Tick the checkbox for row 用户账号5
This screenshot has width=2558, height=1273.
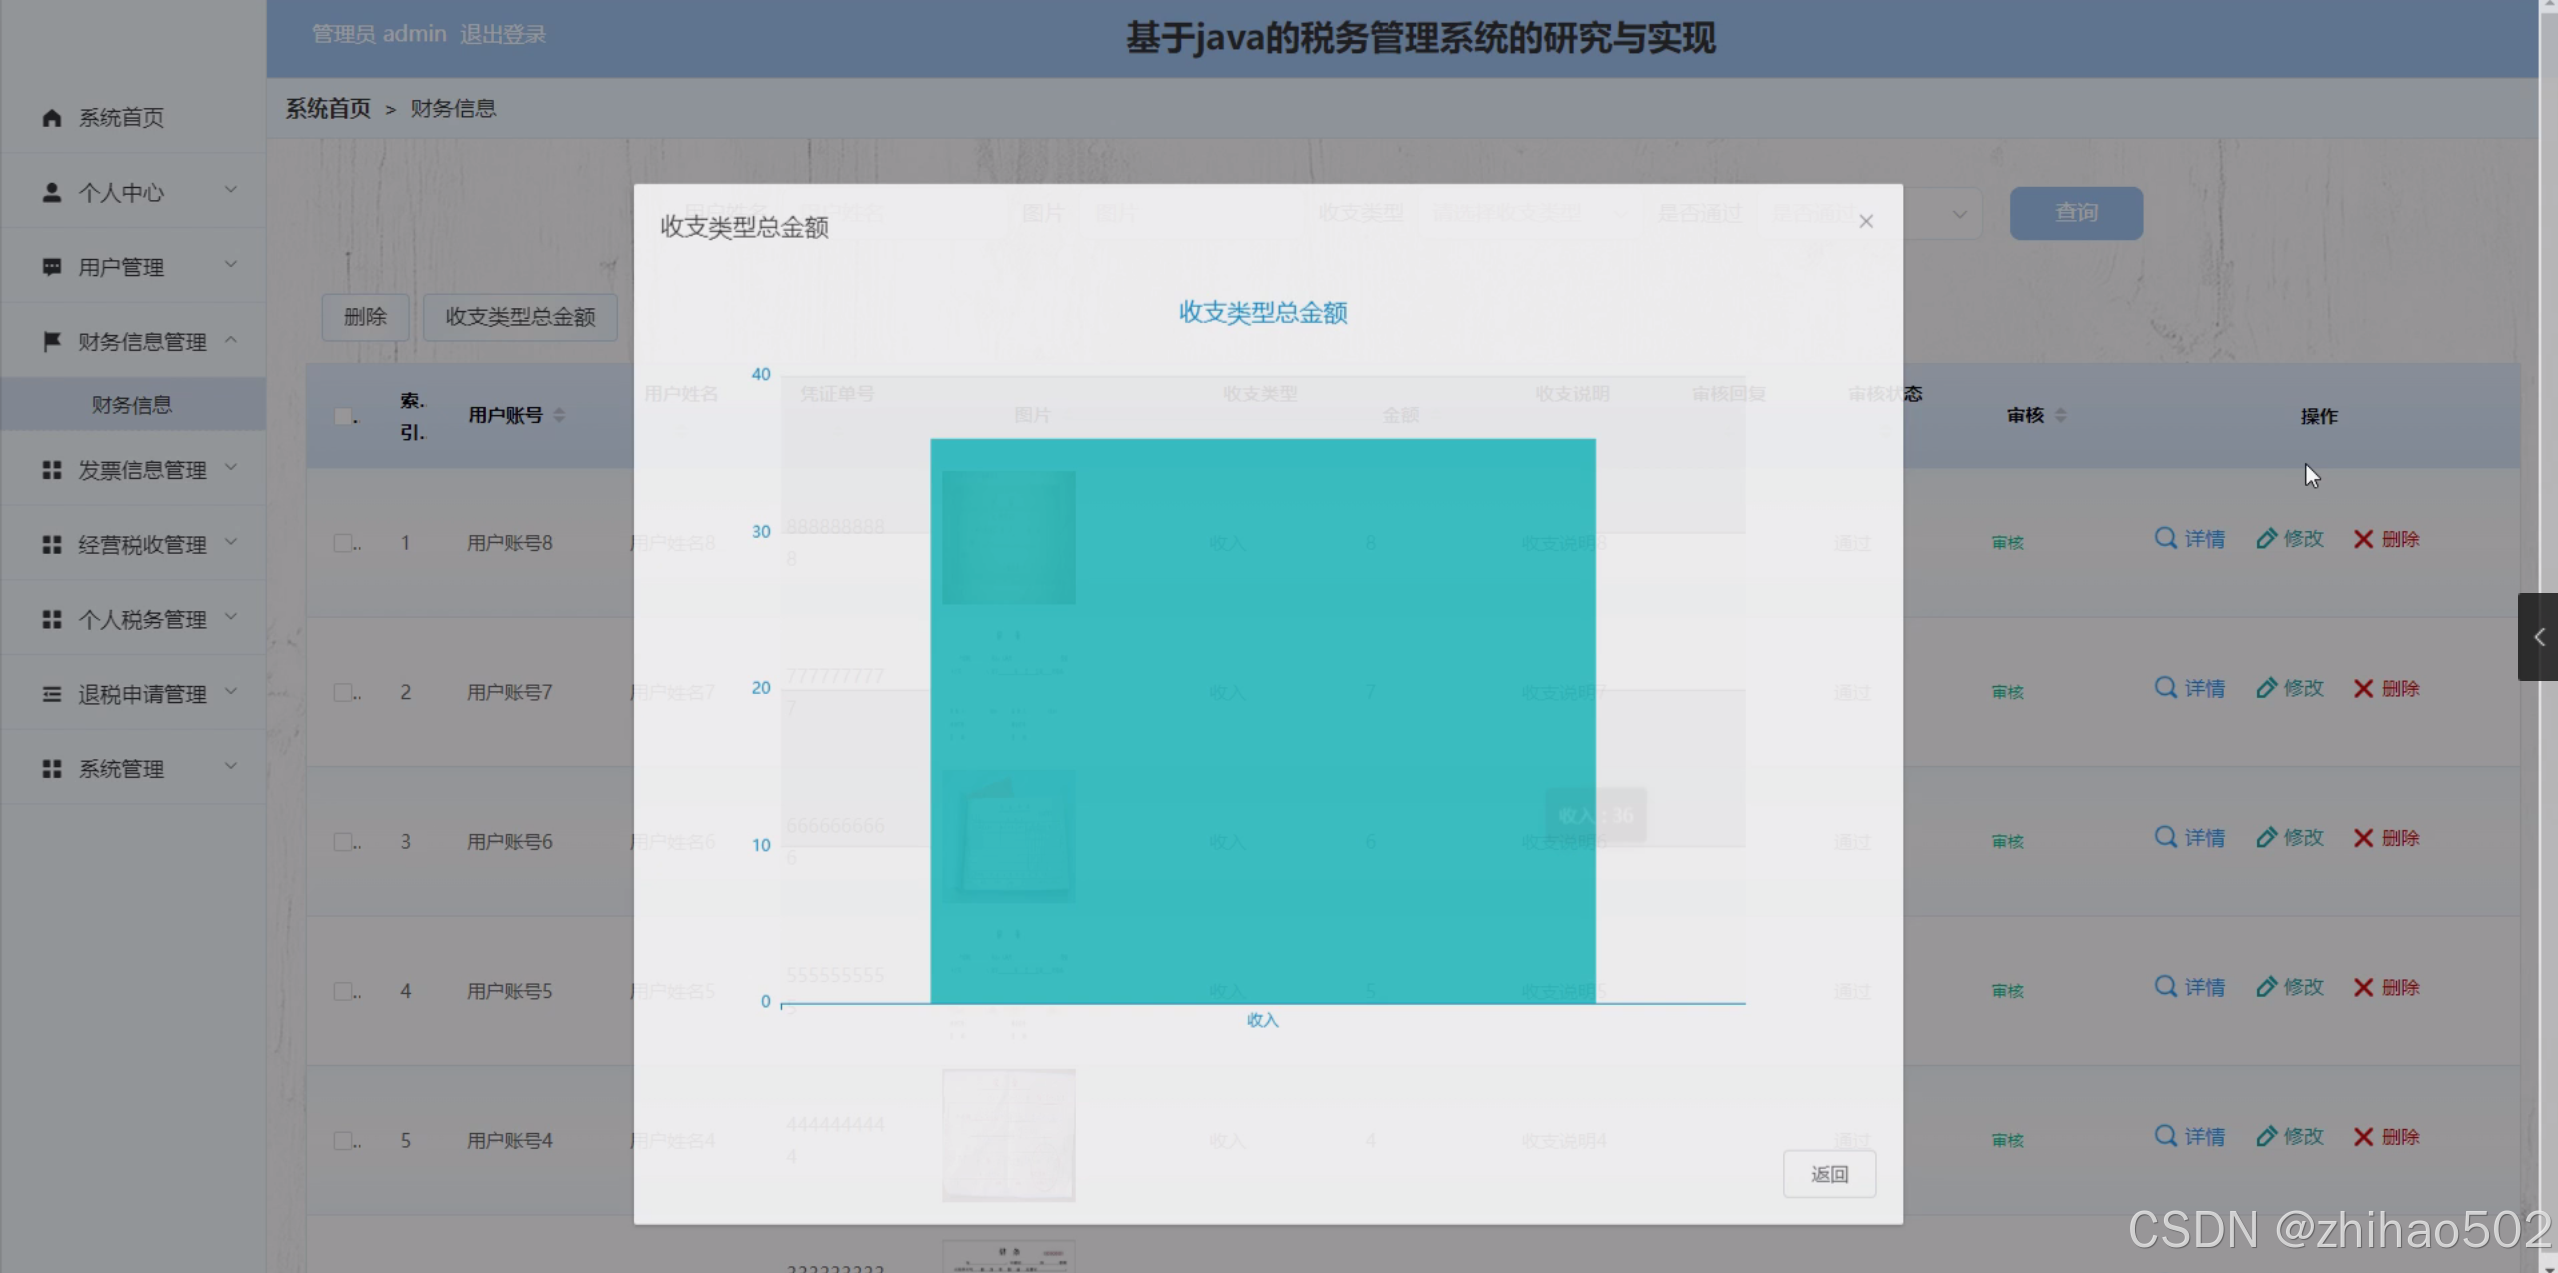click(x=343, y=991)
